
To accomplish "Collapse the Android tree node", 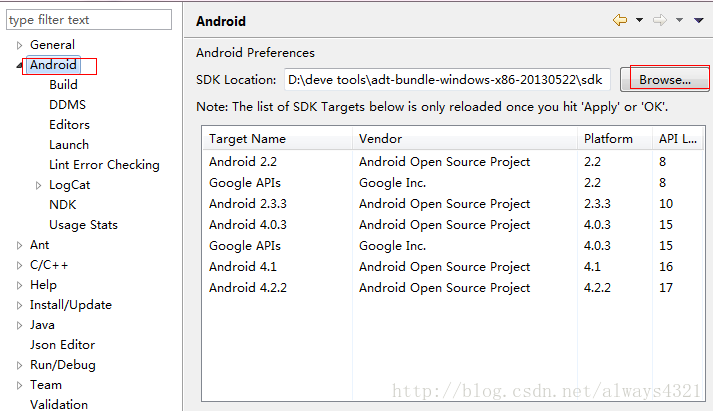I will pyautogui.click(x=19, y=65).
